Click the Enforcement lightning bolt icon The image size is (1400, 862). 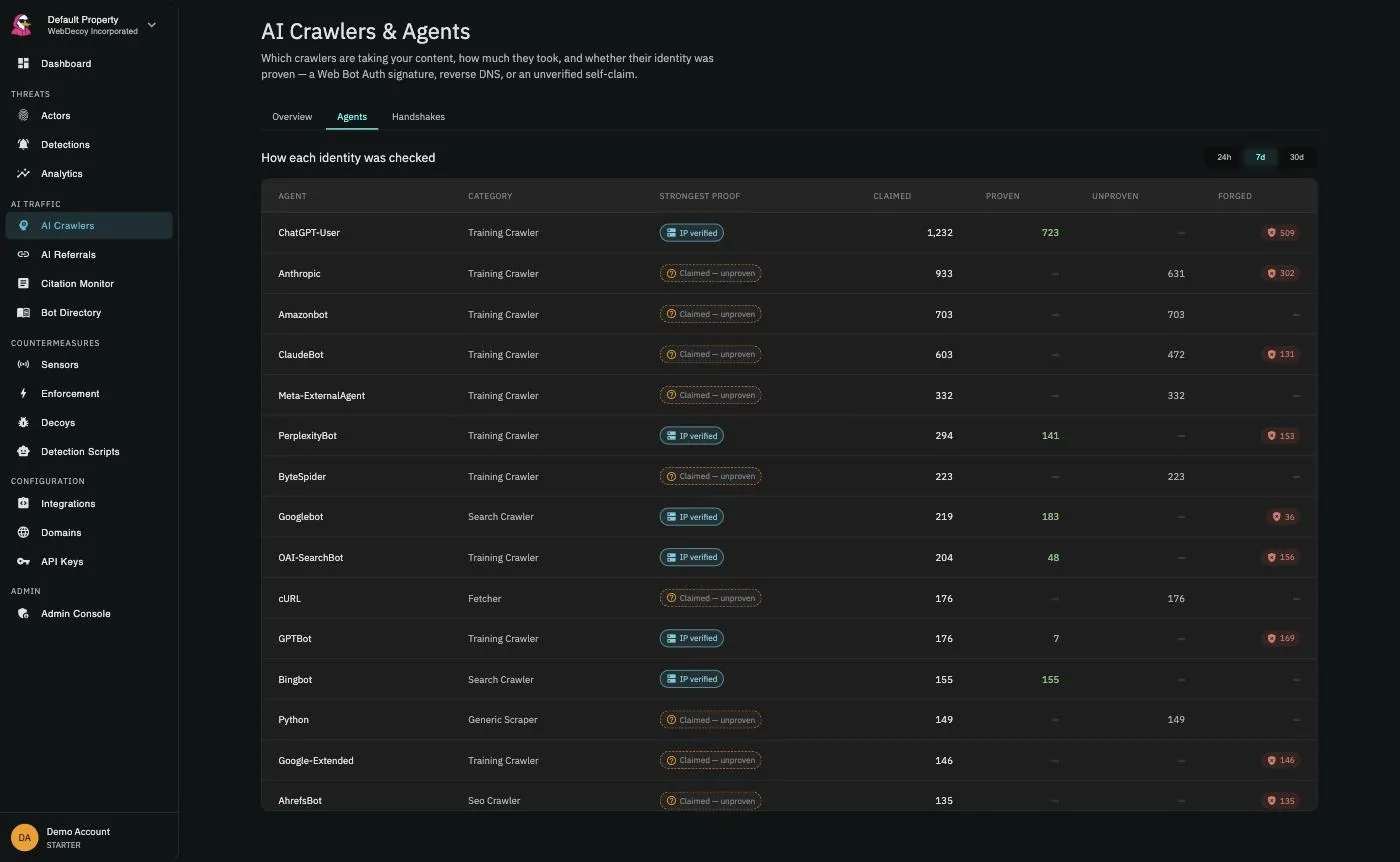(23, 393)
